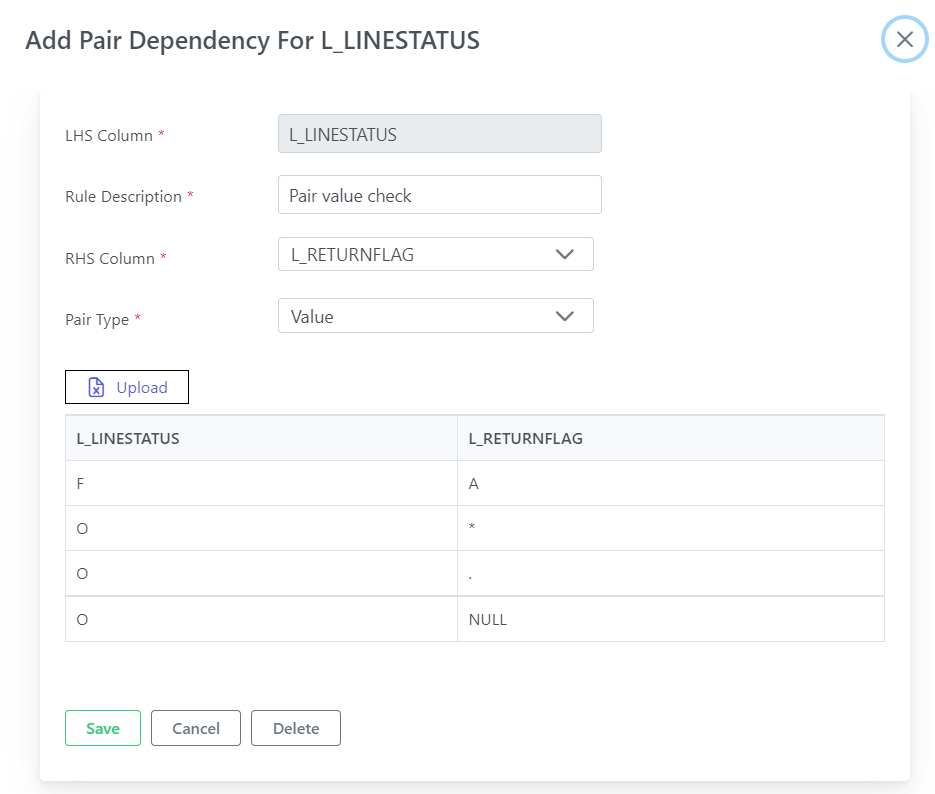Select the asterisk value cell
The width and height of the screenshot is (935, 794).
(x=671, y=528)
